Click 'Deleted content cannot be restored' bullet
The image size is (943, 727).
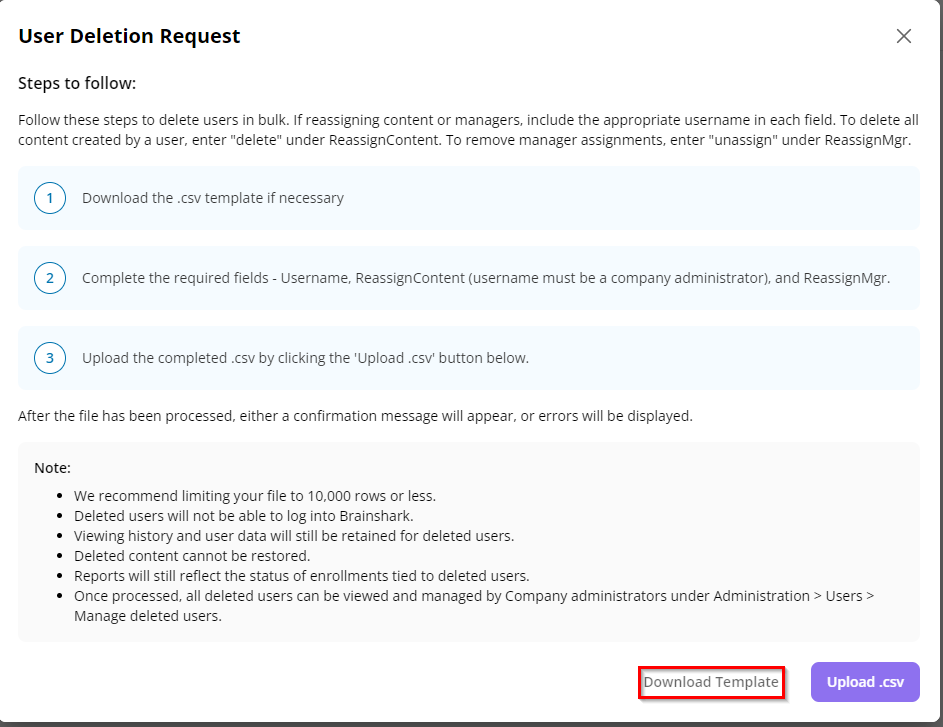pos(192,556)
